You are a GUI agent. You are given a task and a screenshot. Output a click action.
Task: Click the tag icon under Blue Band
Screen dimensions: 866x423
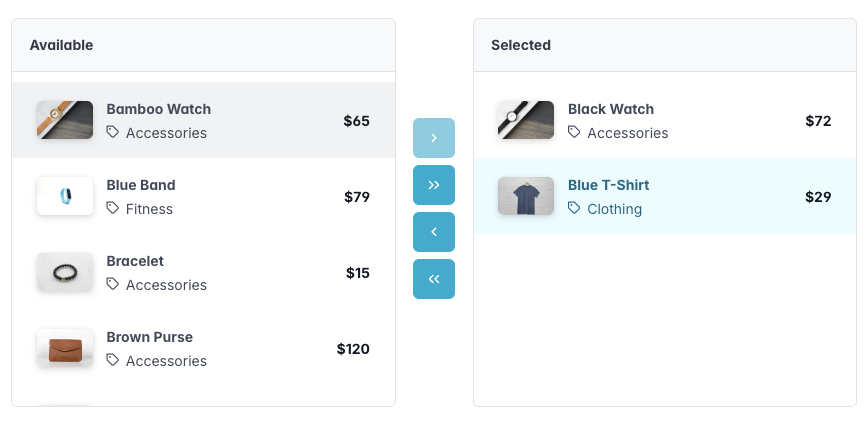(x=113, y=208)
